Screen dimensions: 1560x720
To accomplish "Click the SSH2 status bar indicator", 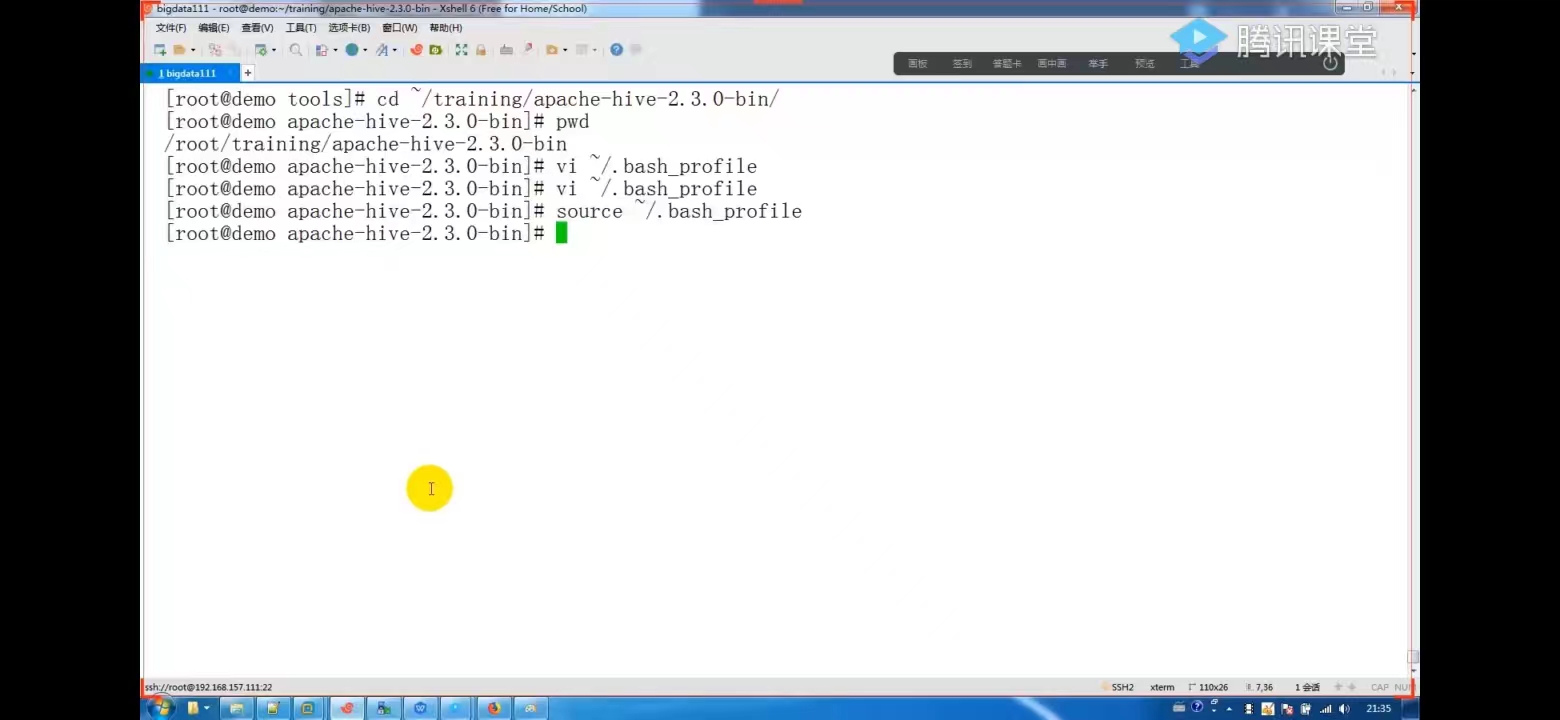I will (x=1121, y=687).
